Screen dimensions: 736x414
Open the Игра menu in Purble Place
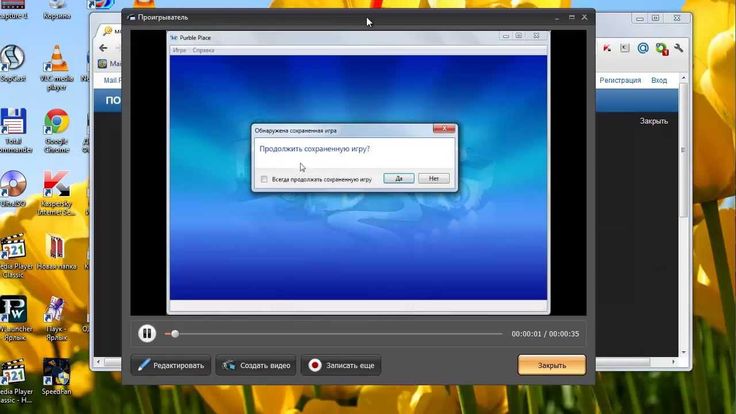(x=179, y=50)
